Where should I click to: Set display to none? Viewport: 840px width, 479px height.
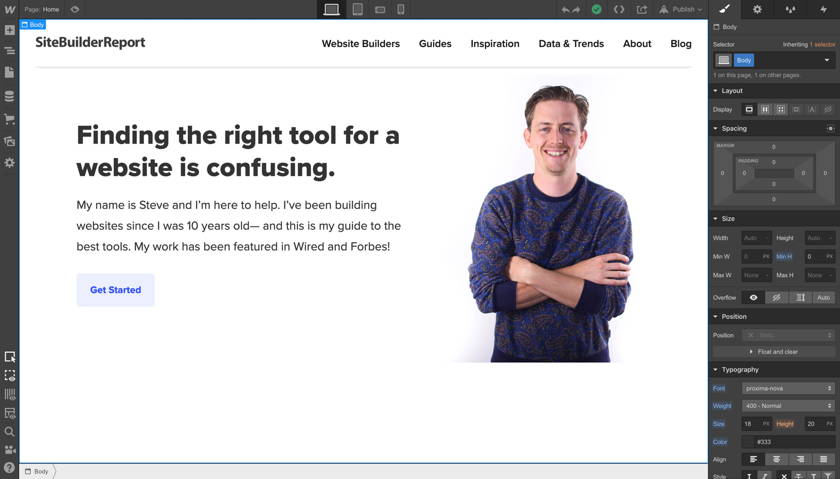[x=828, y=109]
